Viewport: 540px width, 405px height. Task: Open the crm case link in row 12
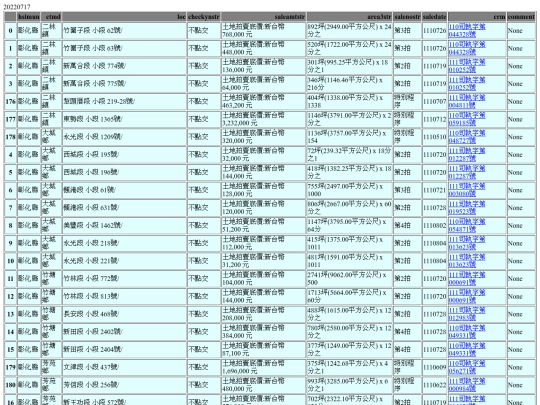[467, 297]
